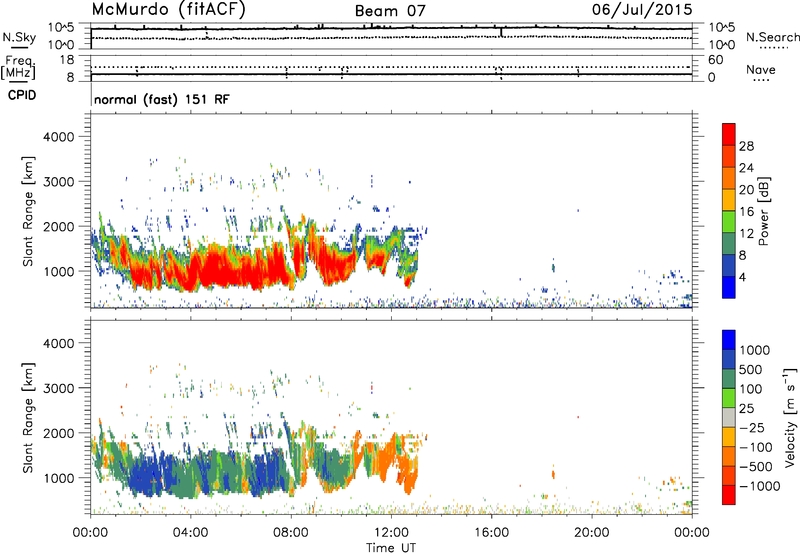
Task: Click the red top of power colorbar
Action: (x=729, y=134)
